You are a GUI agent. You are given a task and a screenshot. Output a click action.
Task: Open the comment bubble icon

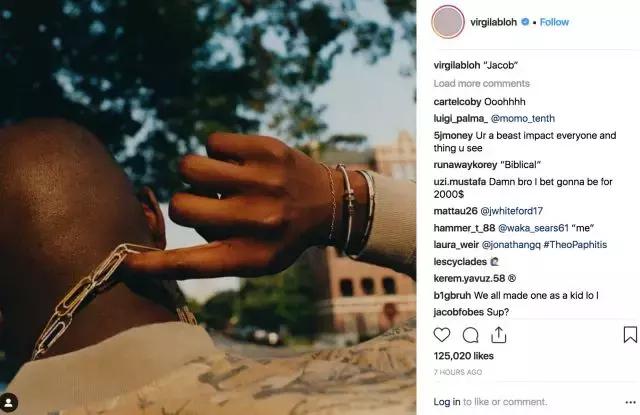(x=470, y=335)
